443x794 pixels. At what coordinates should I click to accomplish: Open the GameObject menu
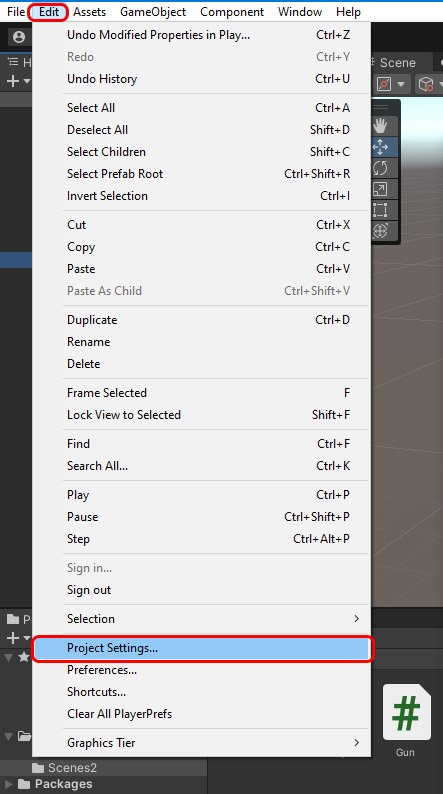click(153, 12)
